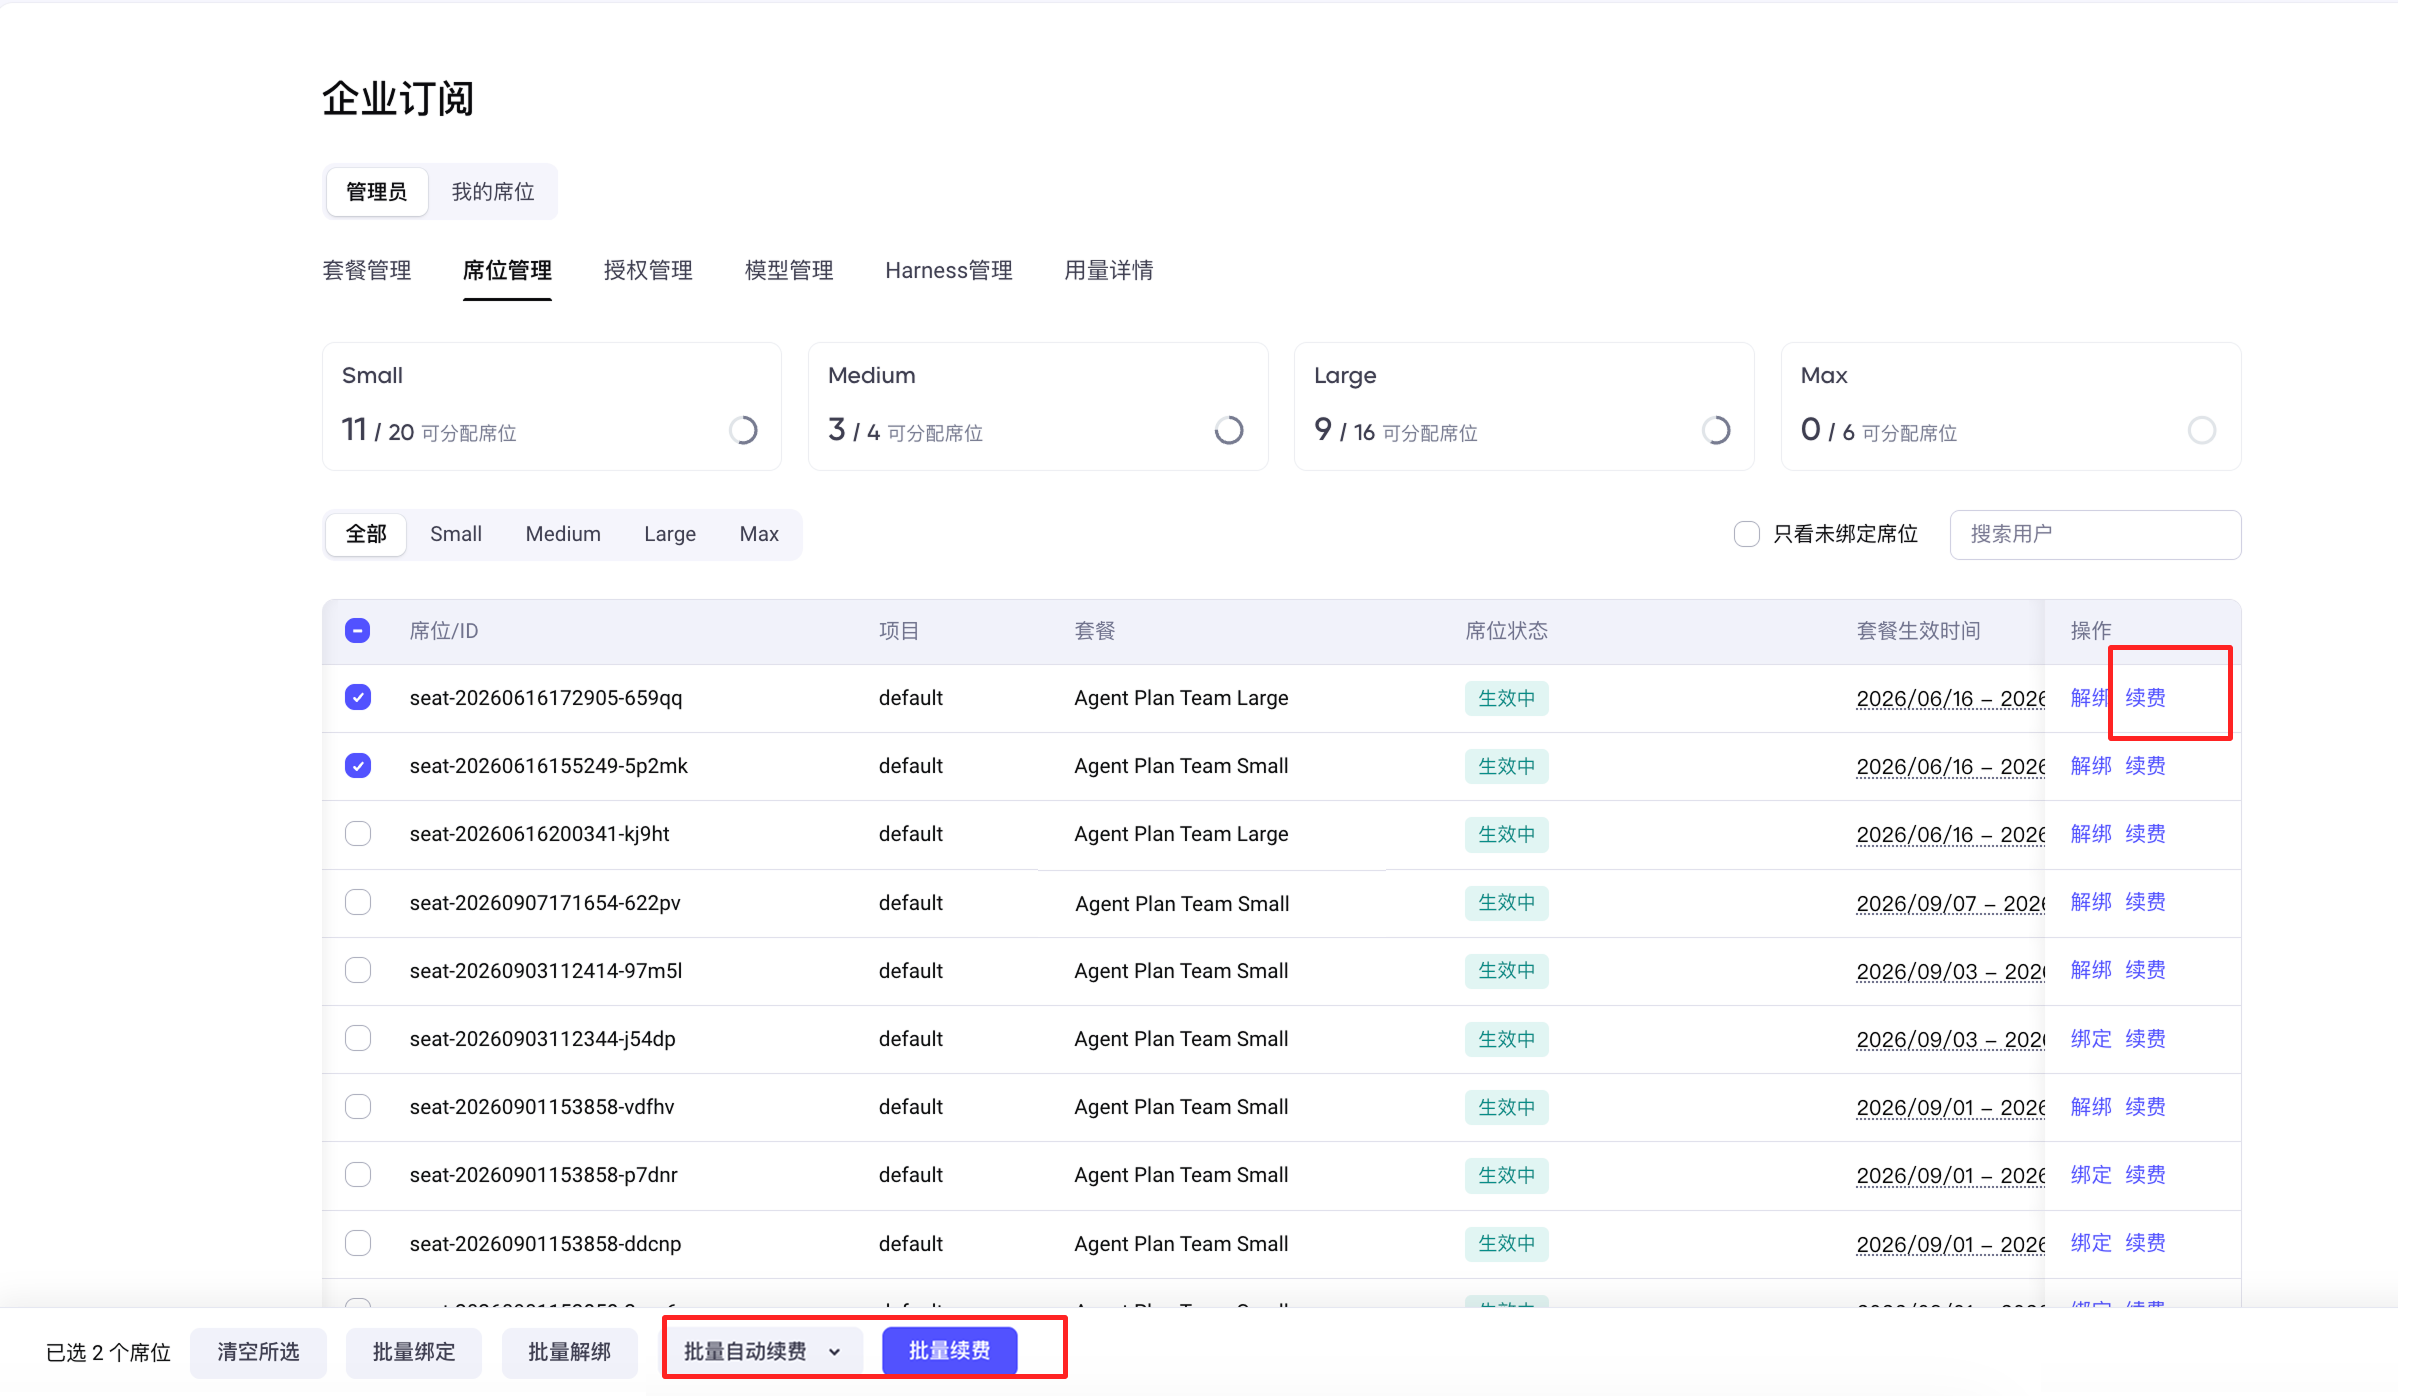Filter seats by Medium plan

(563, 534)
